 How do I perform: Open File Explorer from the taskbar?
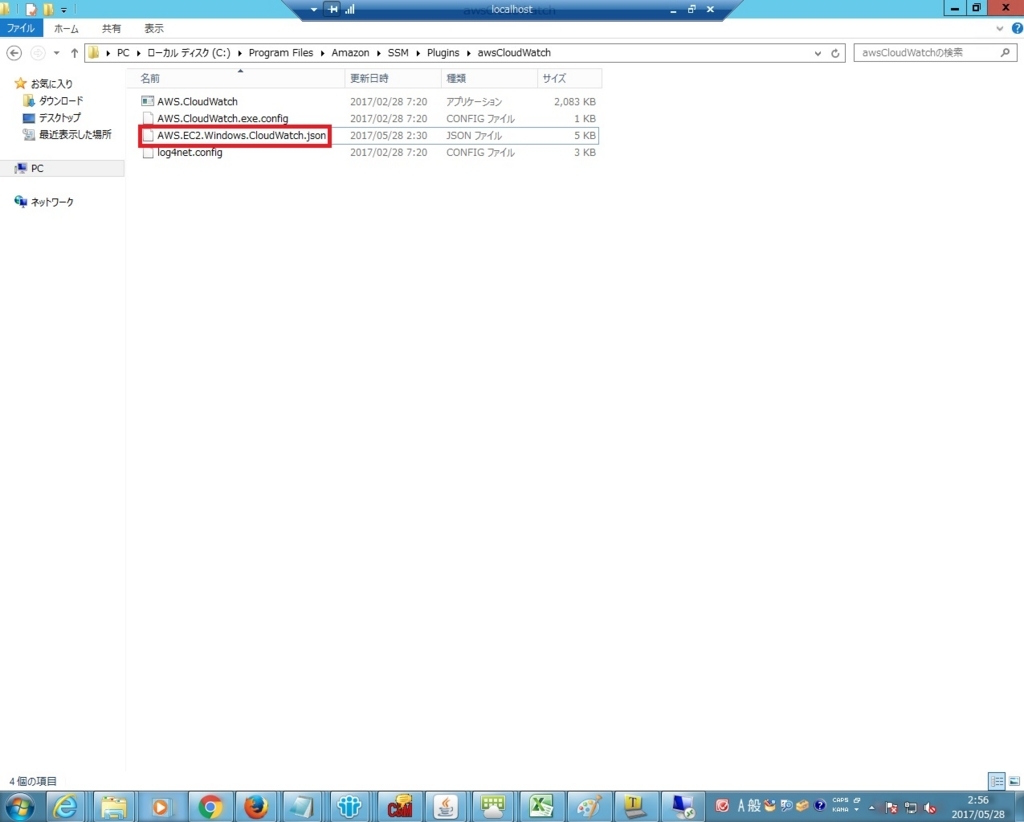point(114,808)
